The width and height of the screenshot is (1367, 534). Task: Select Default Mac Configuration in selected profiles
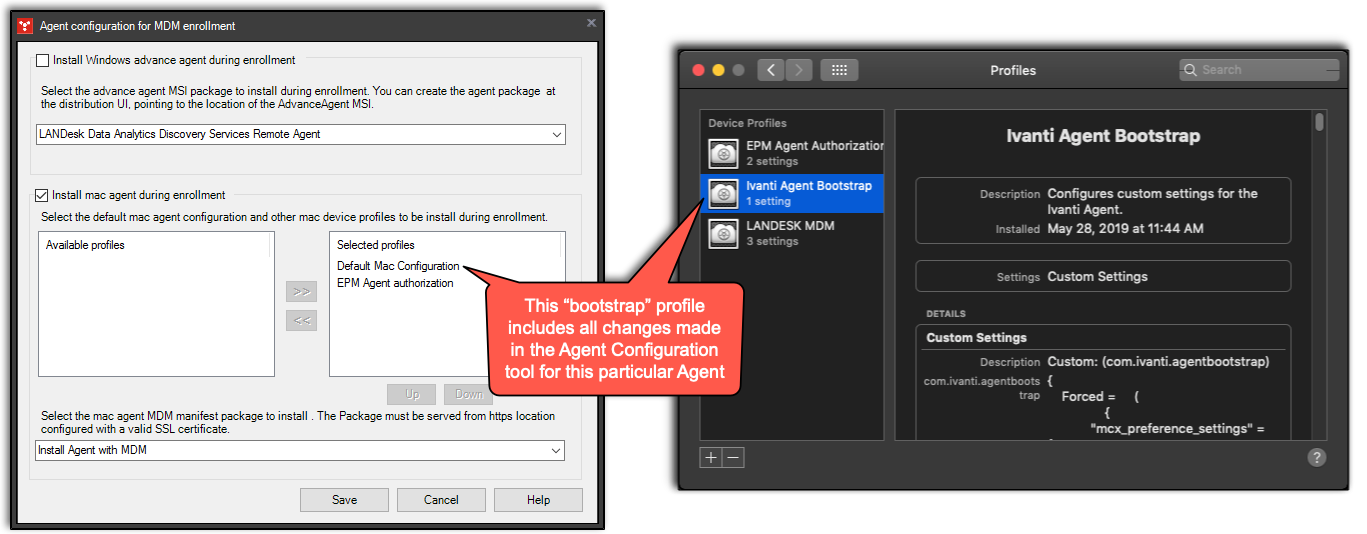coord(398,266)
